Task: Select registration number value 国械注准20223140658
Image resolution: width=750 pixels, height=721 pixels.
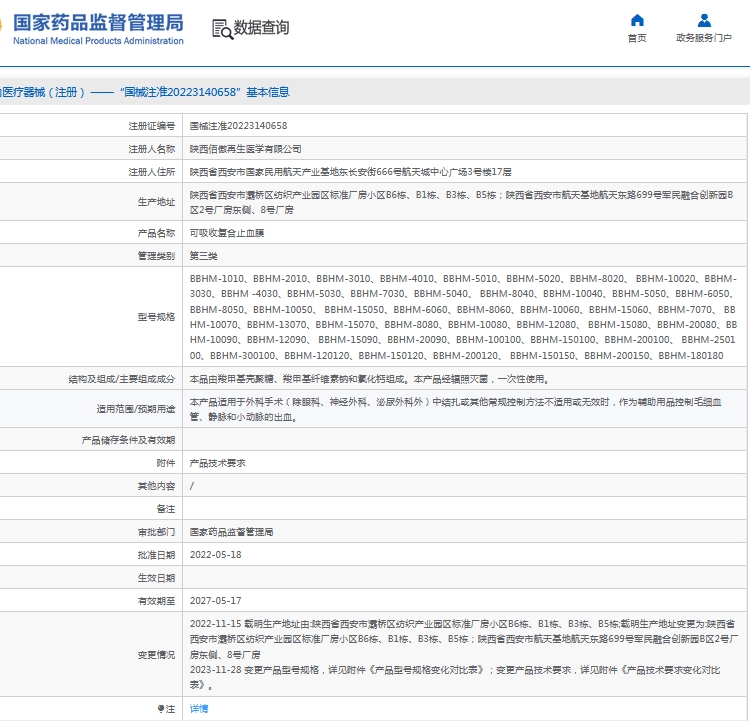Action: click(238, 126)
